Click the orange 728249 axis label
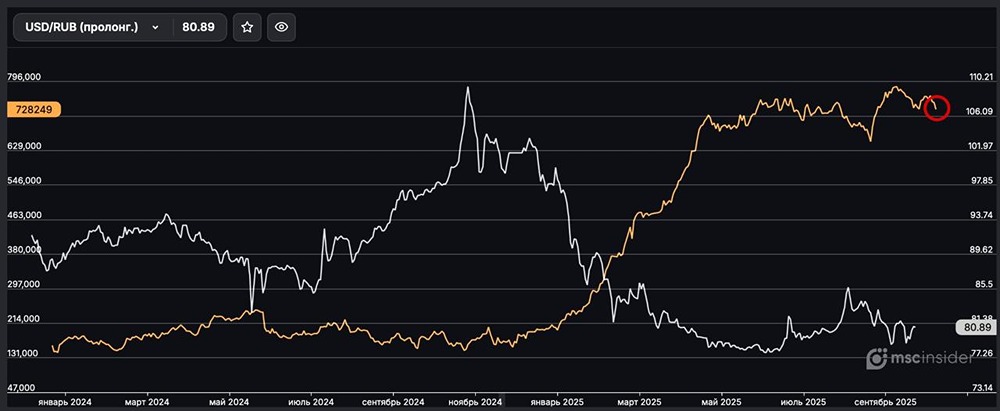The image size is (1000, 411). [x=34, y=110]
